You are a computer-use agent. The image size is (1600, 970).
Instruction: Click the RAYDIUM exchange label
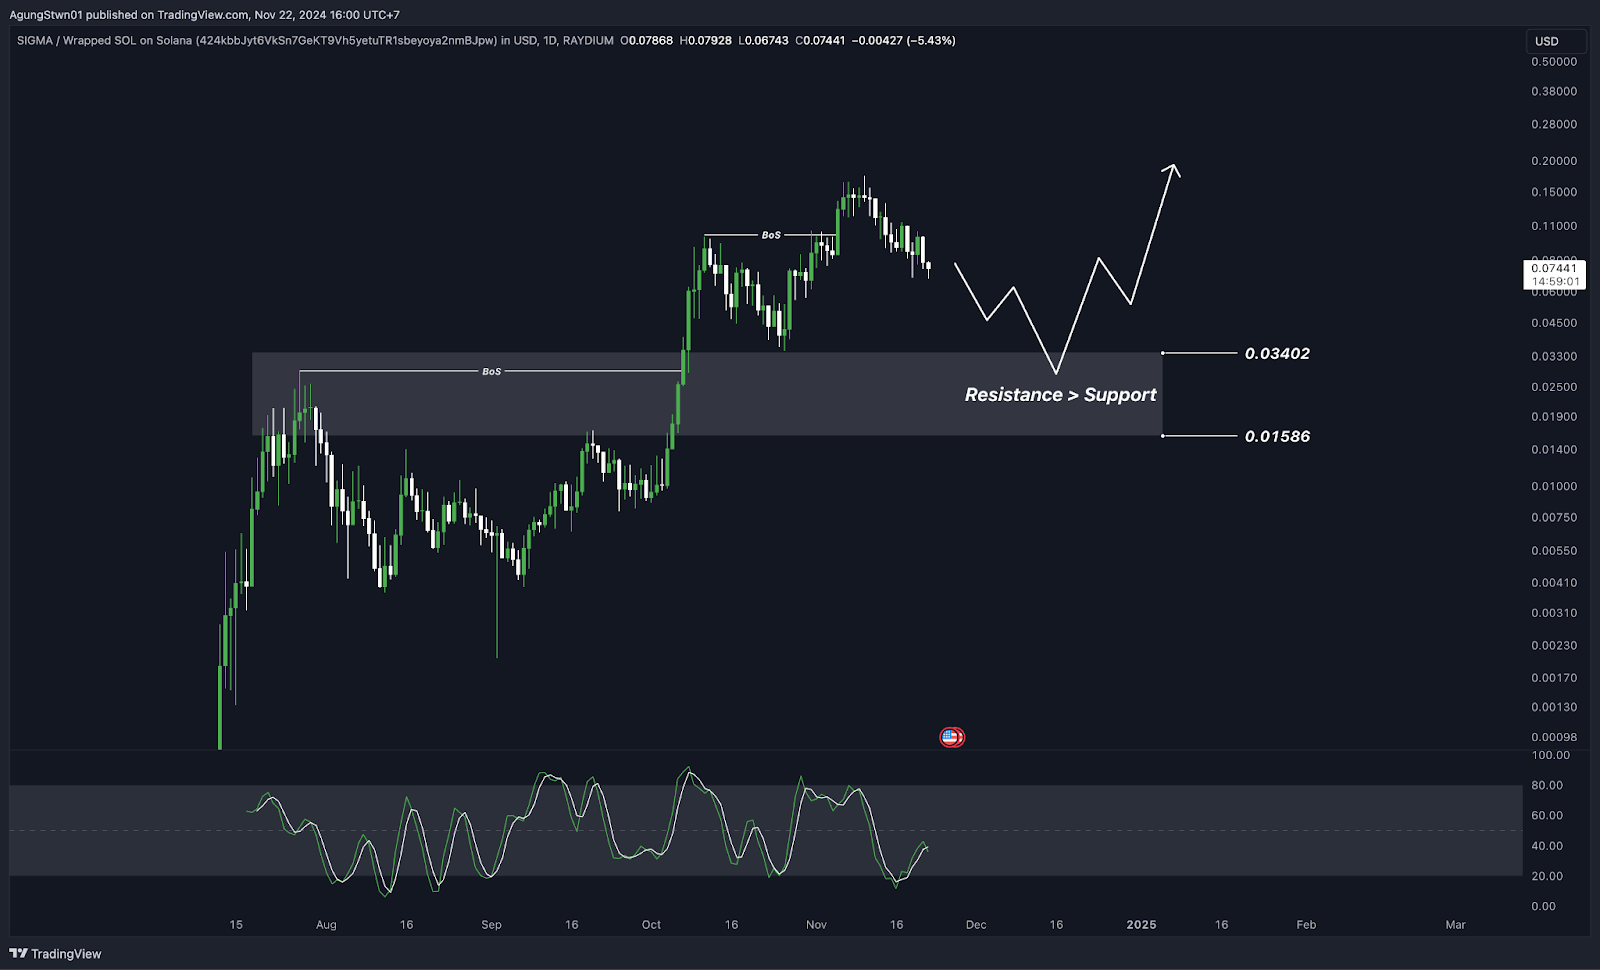click(588, 41)
